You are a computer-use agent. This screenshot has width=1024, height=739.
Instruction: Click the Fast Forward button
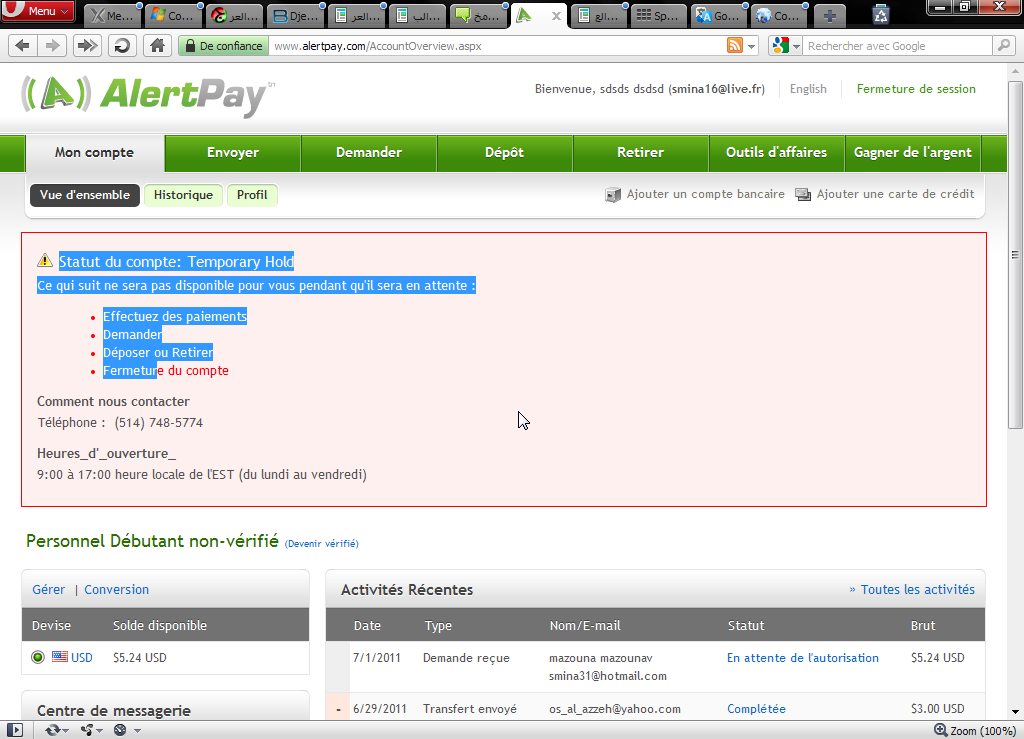click(x=87, y=46)
